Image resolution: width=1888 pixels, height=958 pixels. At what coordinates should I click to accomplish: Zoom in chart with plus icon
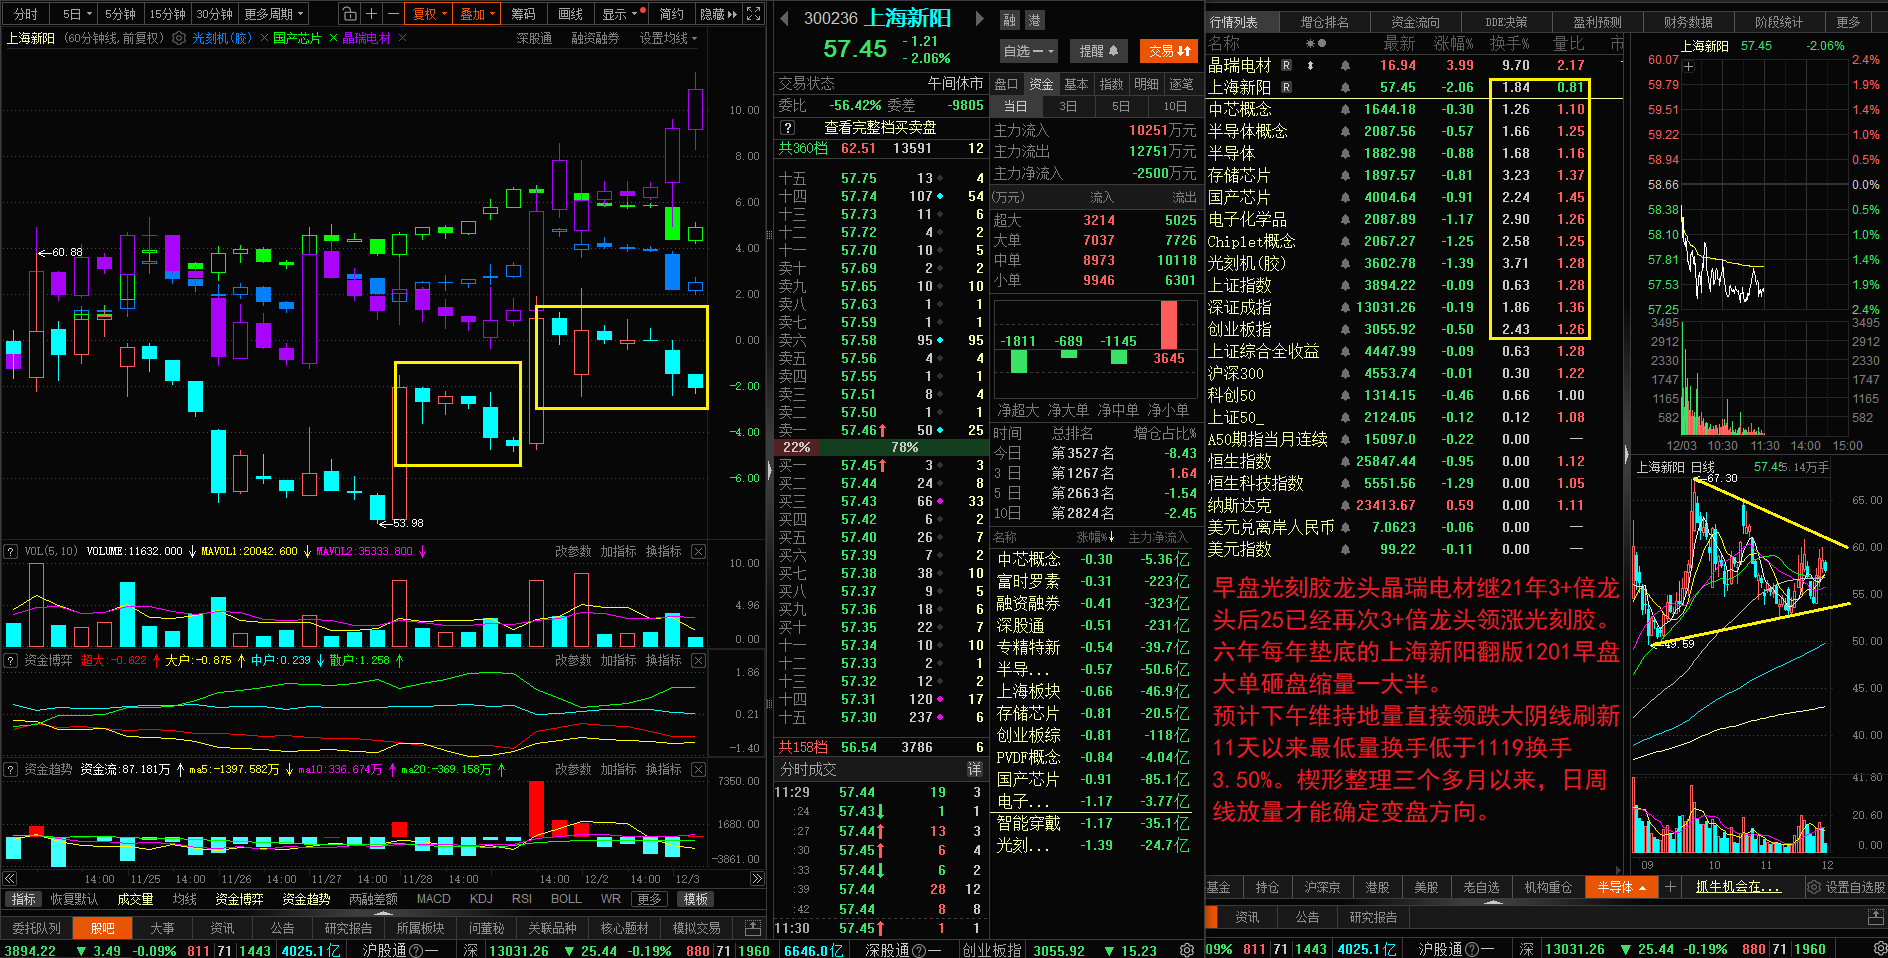coord(371,14)
